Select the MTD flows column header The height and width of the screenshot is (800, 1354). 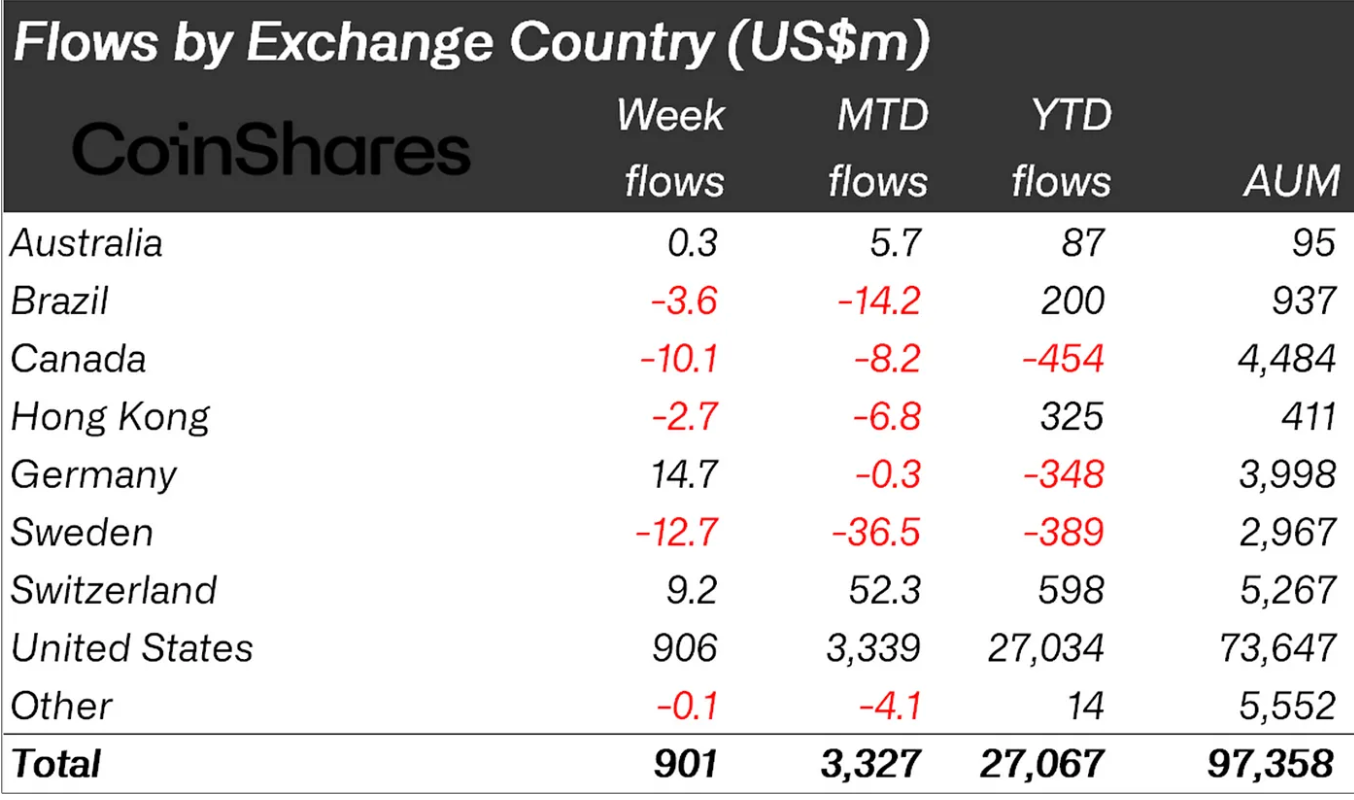coord(879,148)
